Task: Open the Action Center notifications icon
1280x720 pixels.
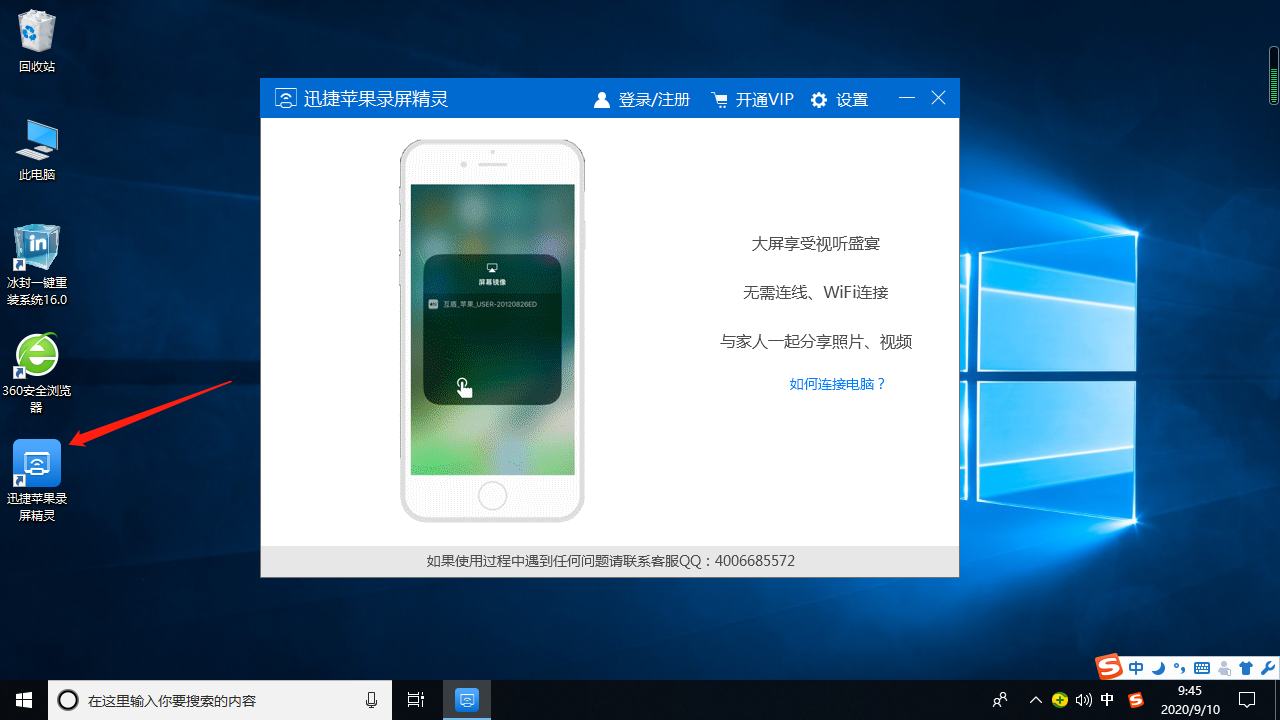Action: click(x=1247, y=700)
